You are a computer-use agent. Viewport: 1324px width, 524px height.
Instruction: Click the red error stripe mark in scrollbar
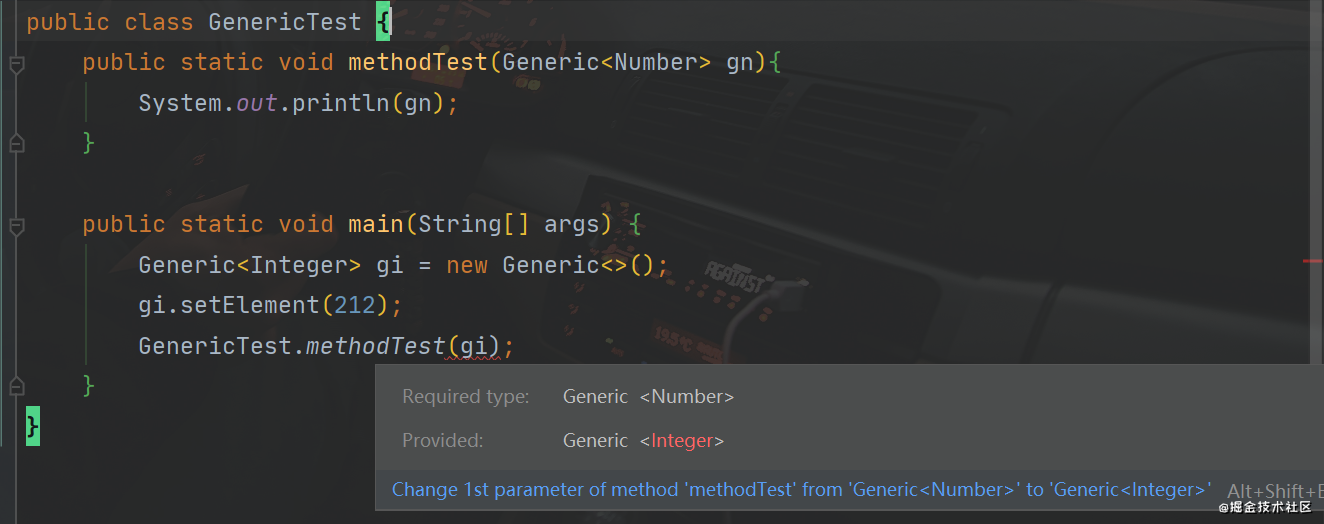(x=1313, y=261)
